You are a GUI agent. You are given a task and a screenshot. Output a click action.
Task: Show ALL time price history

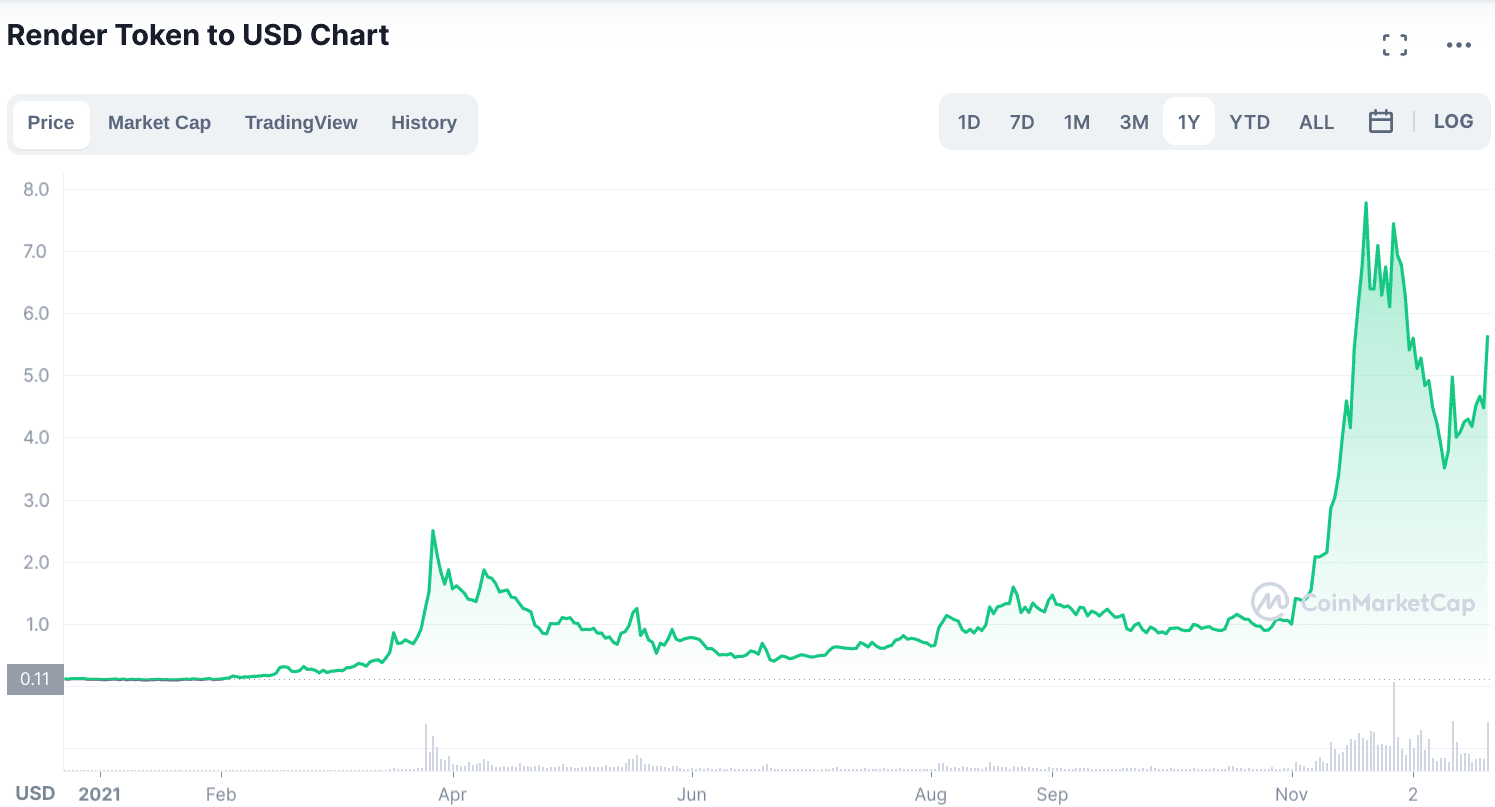point(1316,122)
